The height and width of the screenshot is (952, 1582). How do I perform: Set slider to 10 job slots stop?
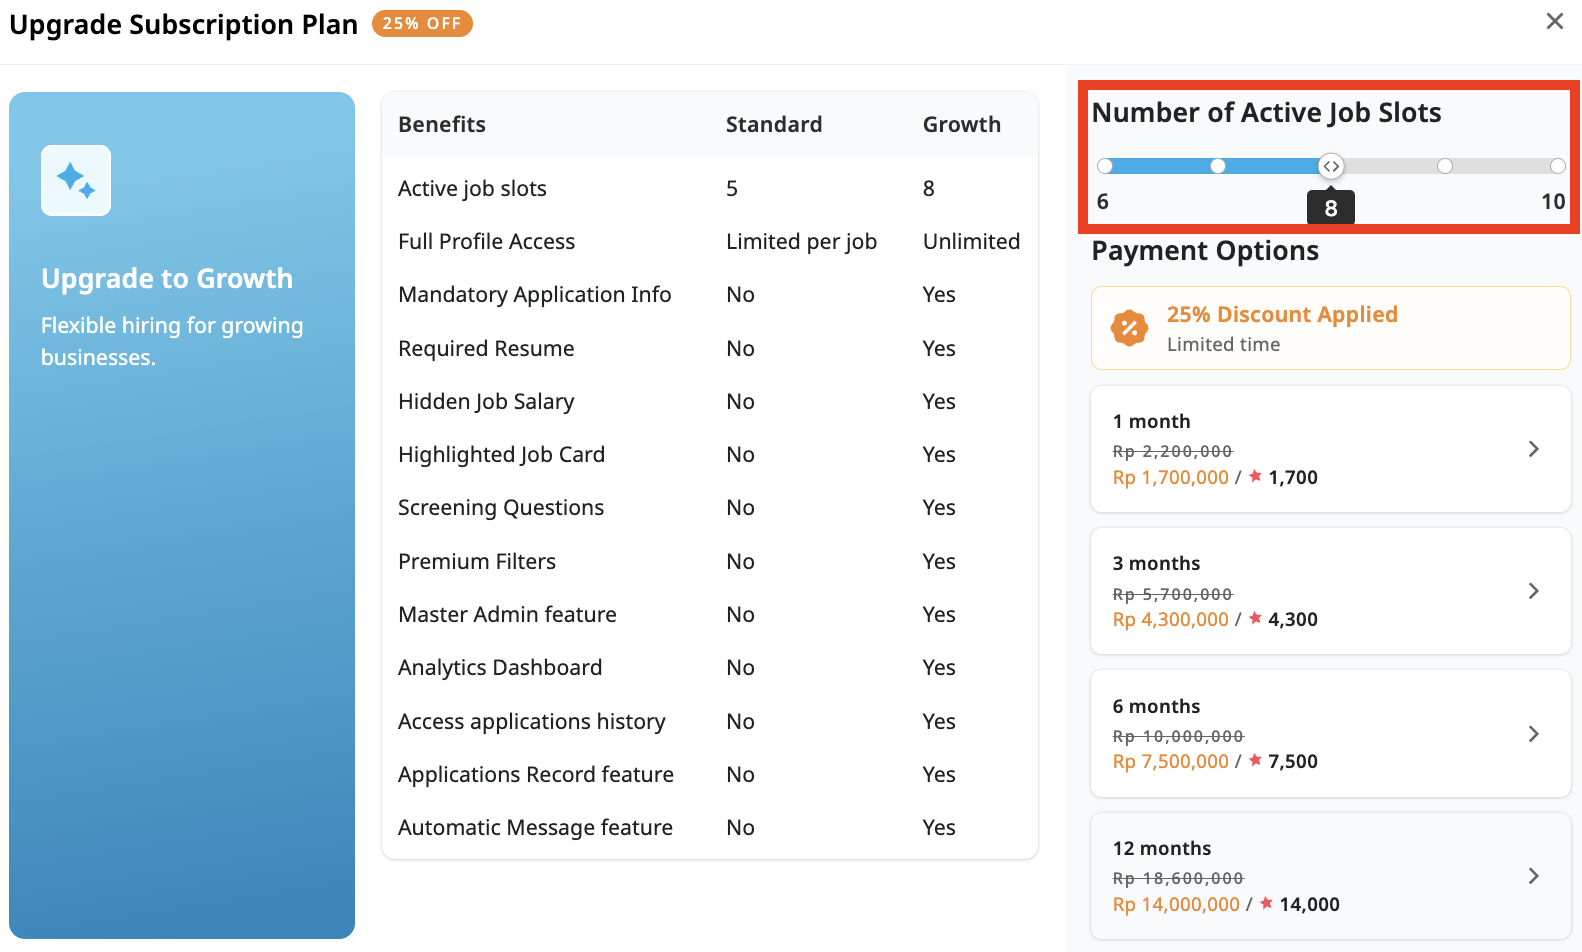(x=1557, y=166)
